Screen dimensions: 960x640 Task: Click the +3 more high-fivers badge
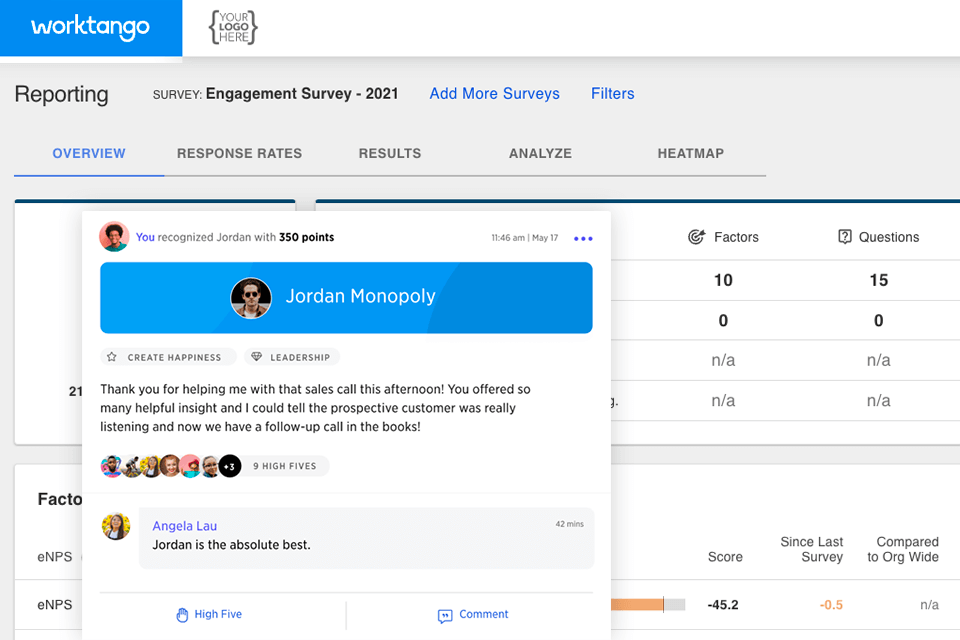tap(230, 466)
